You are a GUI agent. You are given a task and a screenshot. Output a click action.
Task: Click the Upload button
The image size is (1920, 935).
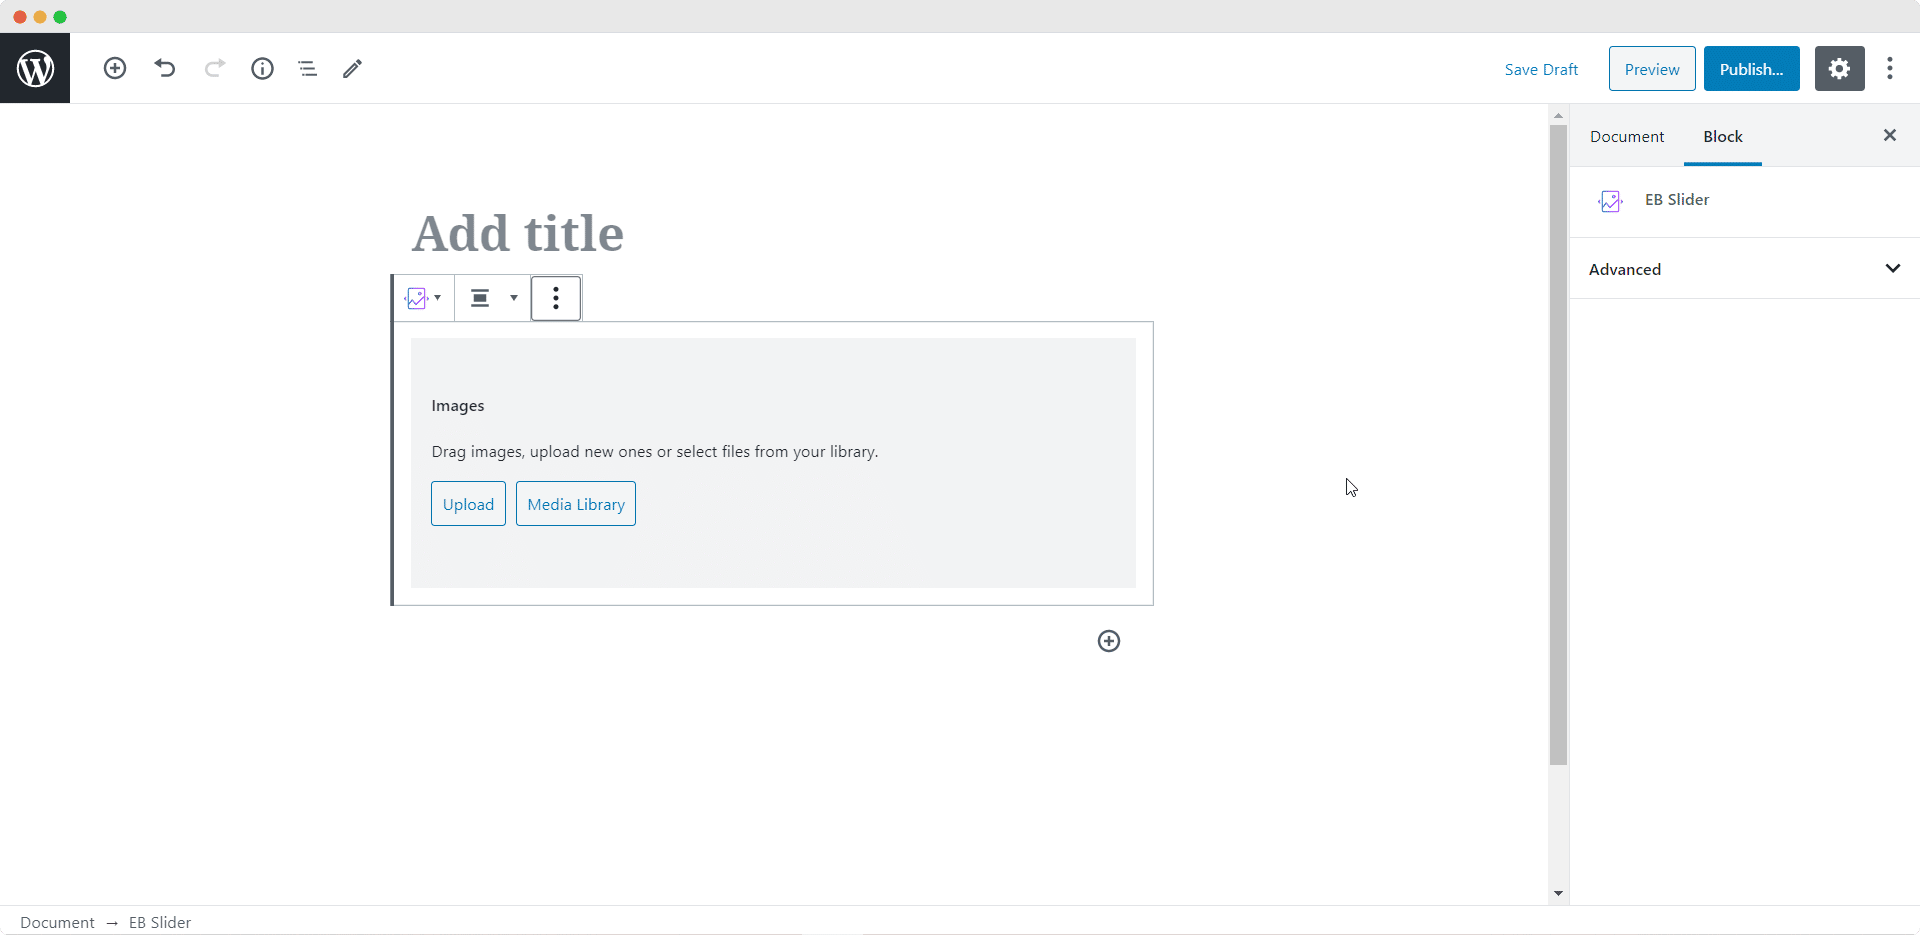pyautogui.click(x=468, y=504)
